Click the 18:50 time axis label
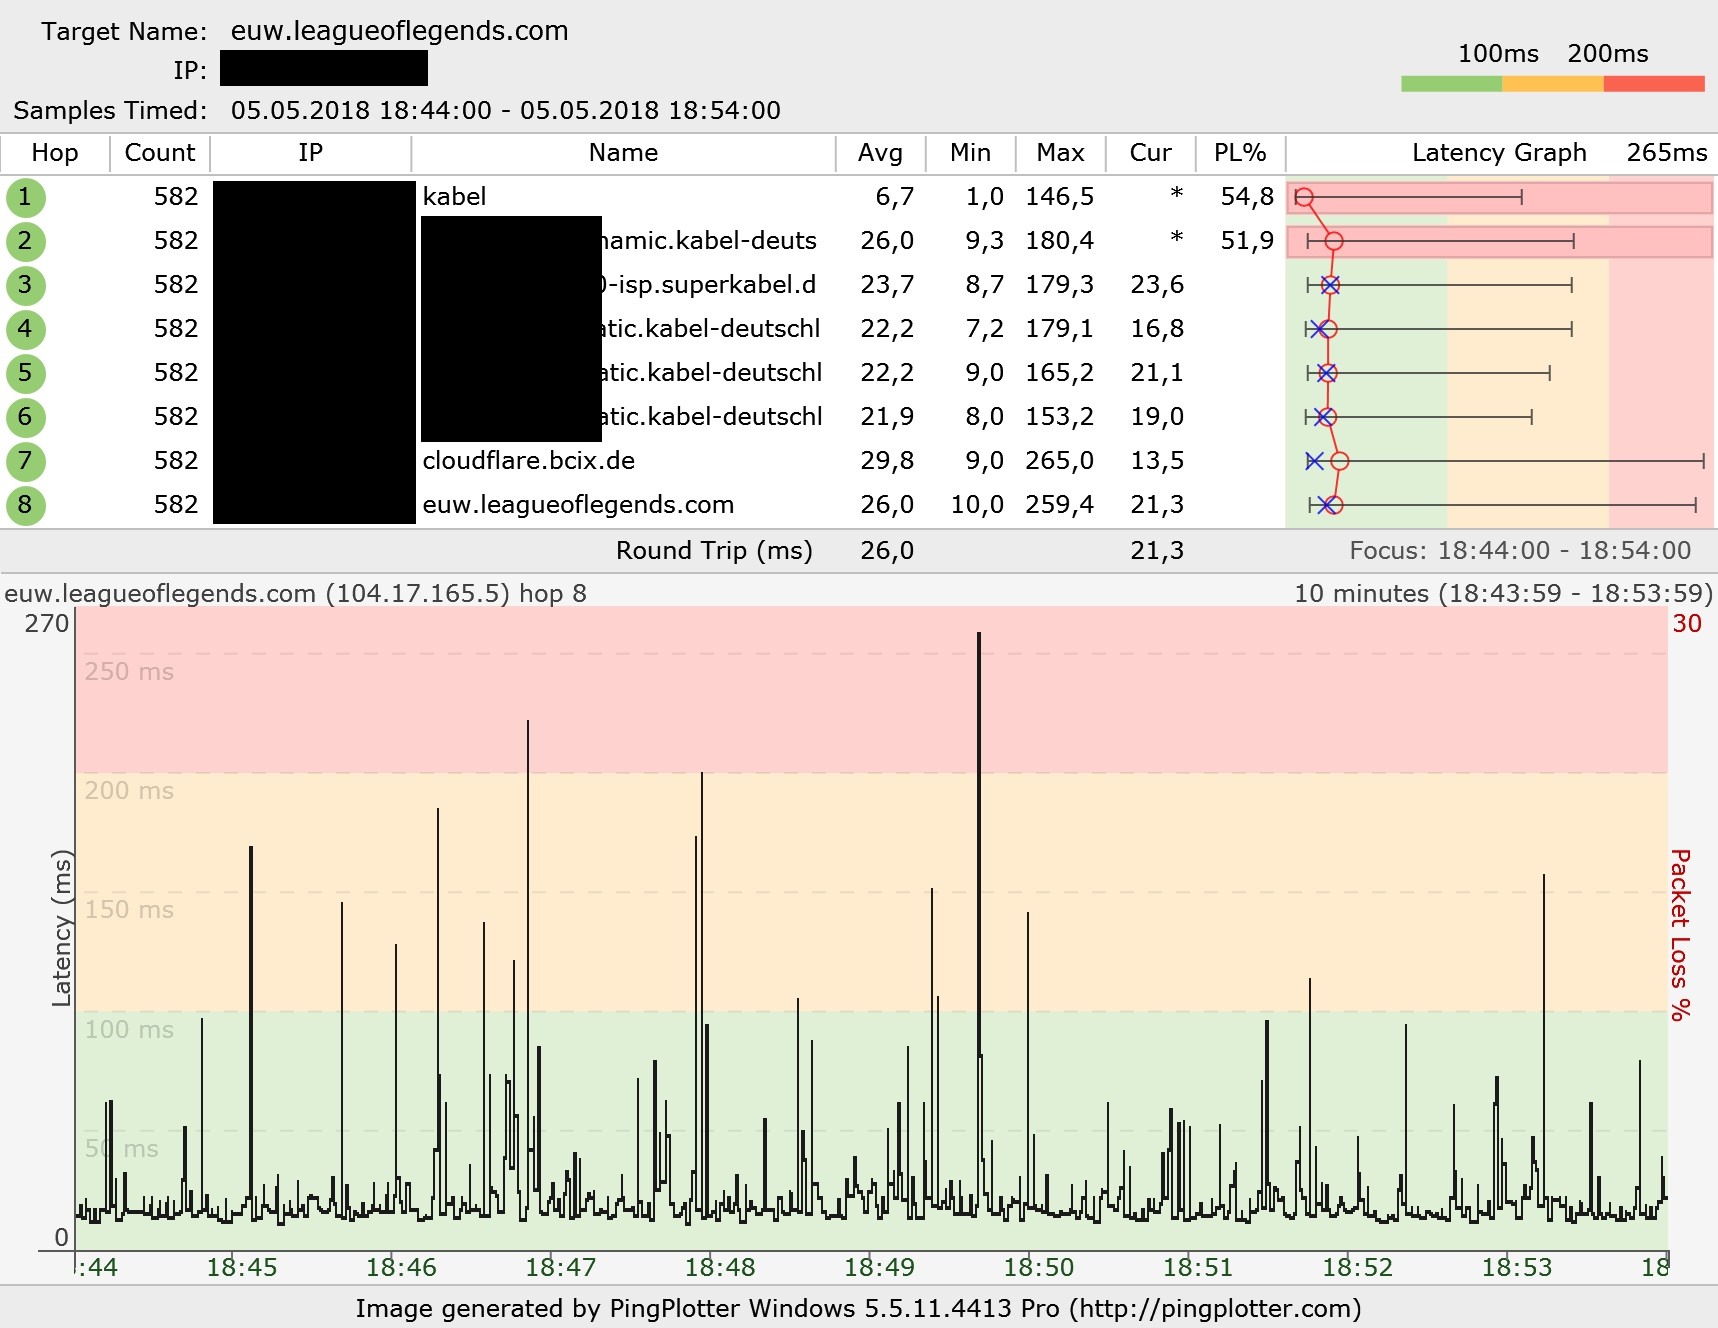Viewport: 1718px width, 1328px height. pos(1039,1268)
